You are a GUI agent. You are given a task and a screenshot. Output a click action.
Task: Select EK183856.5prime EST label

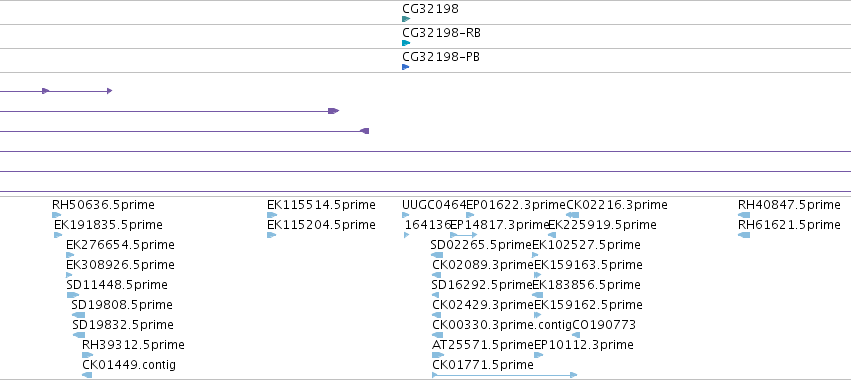[x=586, y=285]
